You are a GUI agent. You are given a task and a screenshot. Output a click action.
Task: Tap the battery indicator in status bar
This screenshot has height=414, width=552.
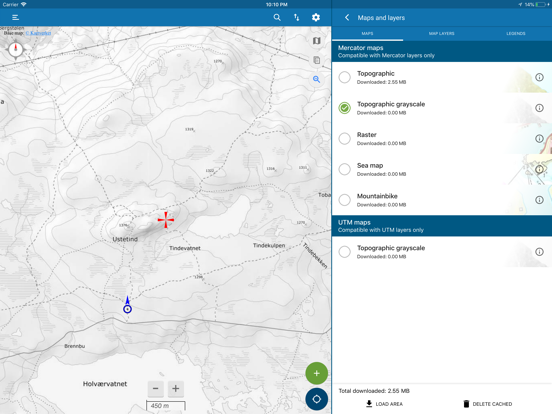541,5
